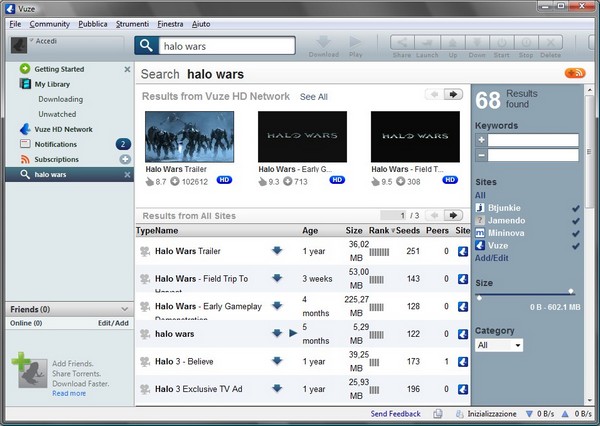Click the Read more link
This screenshot has width=600, height=426.
(69, 393)
